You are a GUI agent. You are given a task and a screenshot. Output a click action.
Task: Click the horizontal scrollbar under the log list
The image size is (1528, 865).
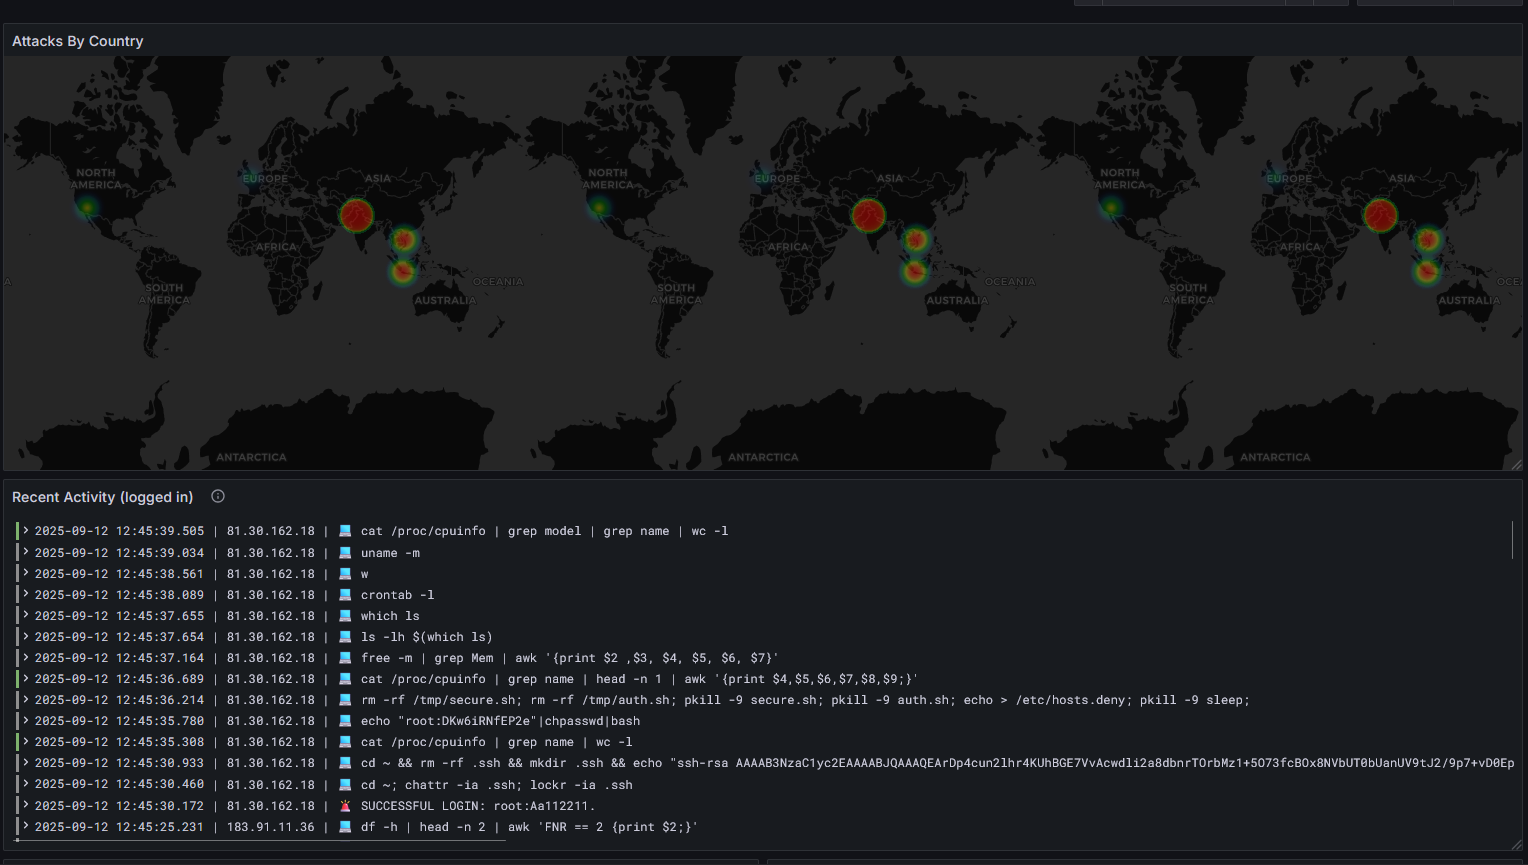262,841
